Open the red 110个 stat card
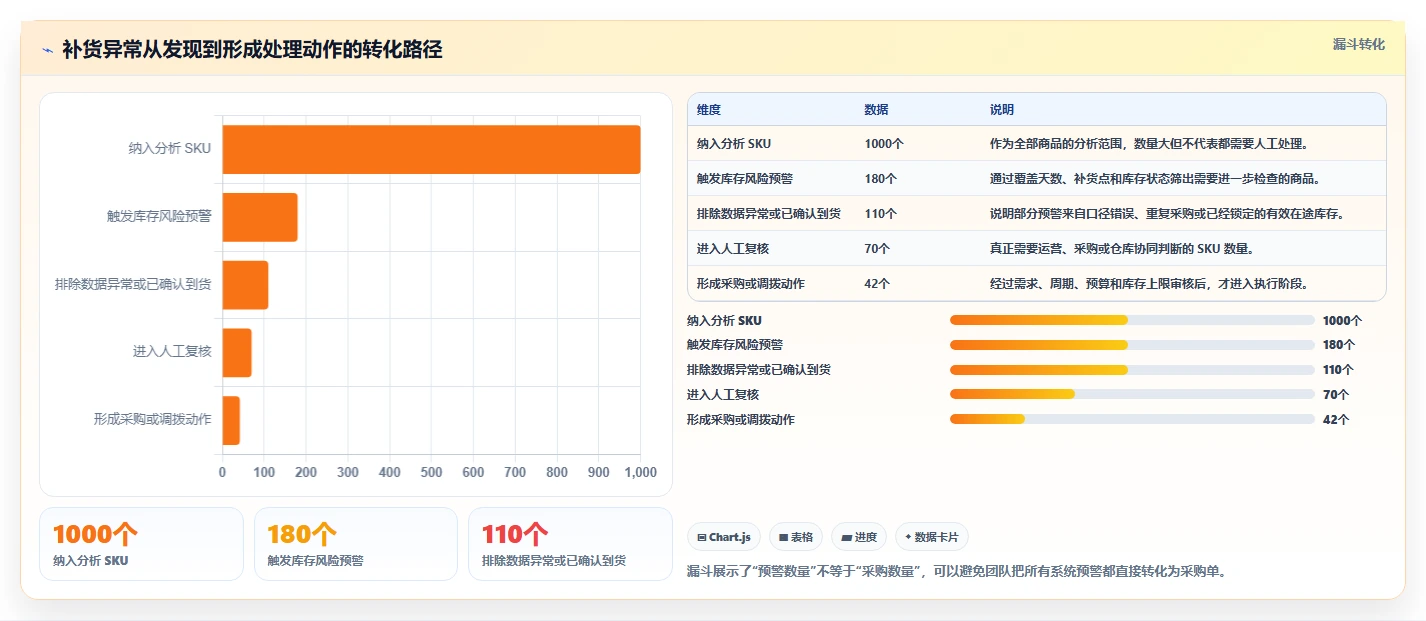This screenshot has height=621, width=1426. tap(570, 544)
